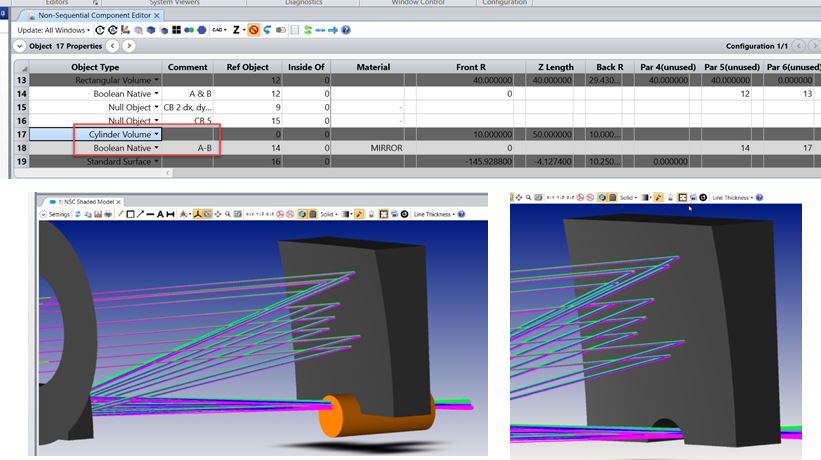The height and width of the screenshot is (460, 821).
Task: Click the zoom magnifier icon in left Shaded Model
Action: (x=229, y=214)
